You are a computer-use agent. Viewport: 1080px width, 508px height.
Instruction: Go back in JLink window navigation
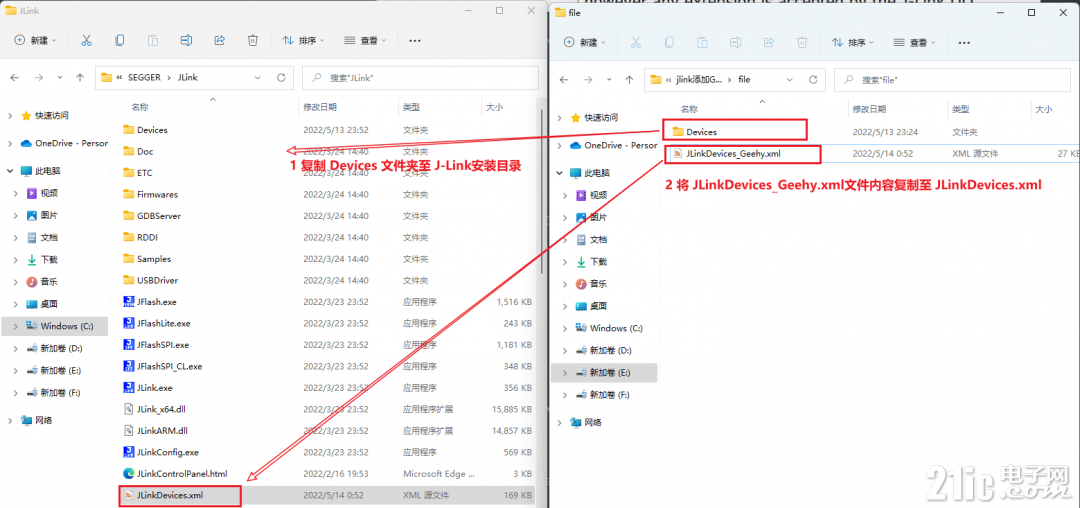[15, 78]
